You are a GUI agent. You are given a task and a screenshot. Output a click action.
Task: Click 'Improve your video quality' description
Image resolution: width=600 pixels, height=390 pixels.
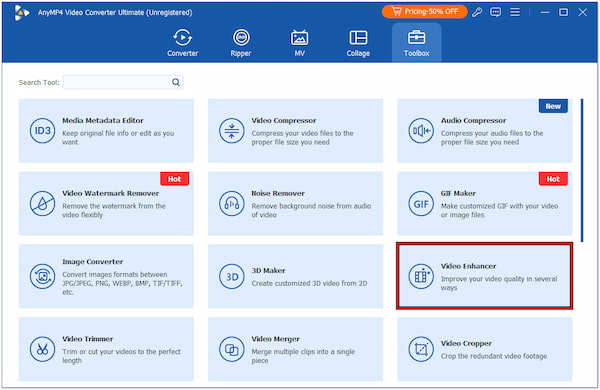pos(499,283)
